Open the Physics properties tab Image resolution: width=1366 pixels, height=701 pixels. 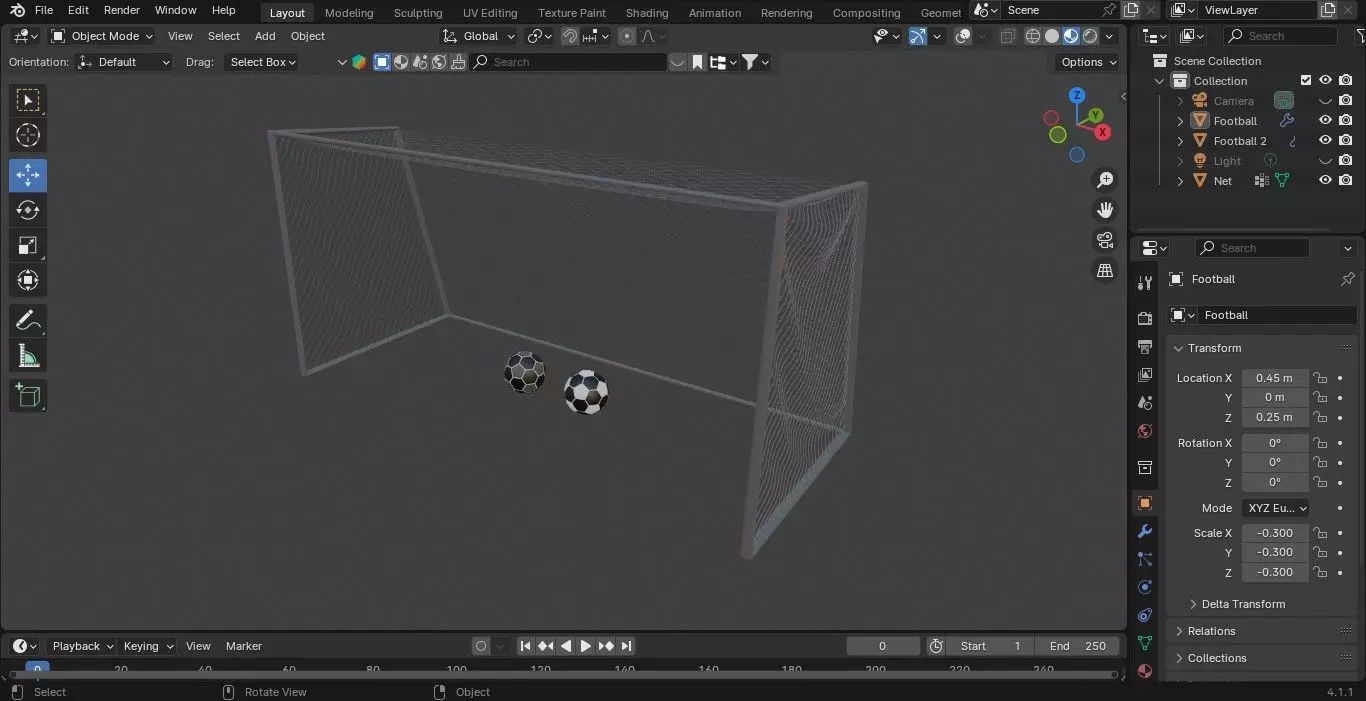point(1145,587)
